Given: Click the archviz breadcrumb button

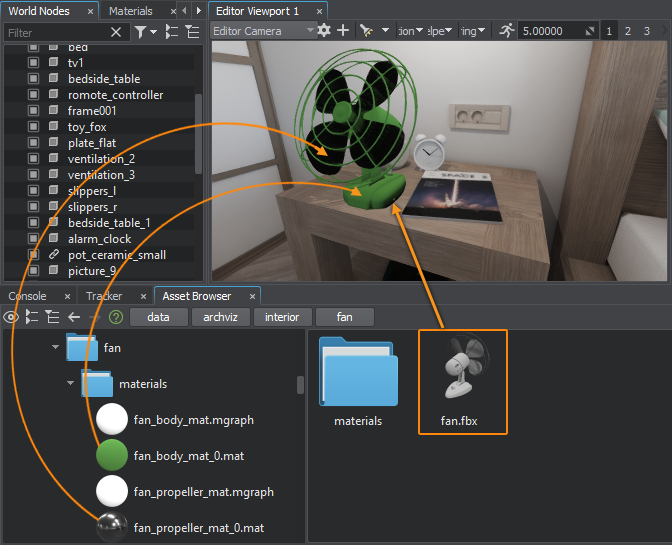Looking at the screenshot, I should point(220,317).
